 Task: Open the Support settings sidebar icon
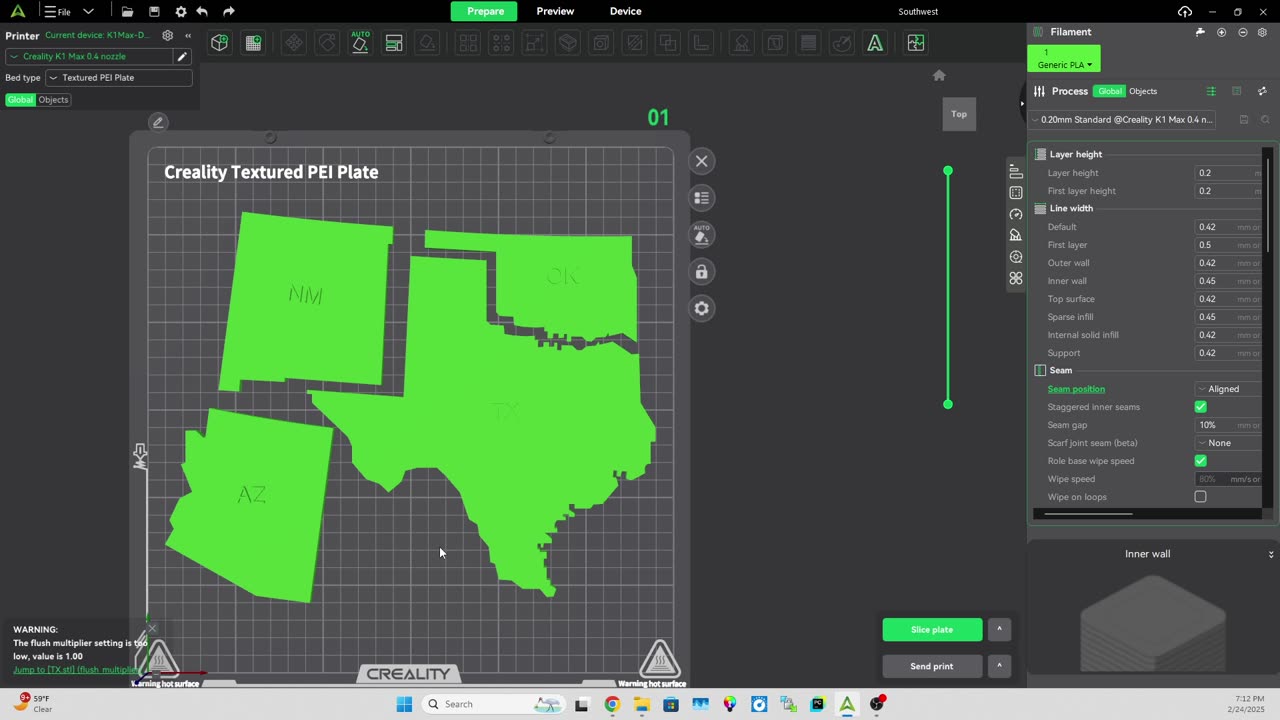(1016, 235)
